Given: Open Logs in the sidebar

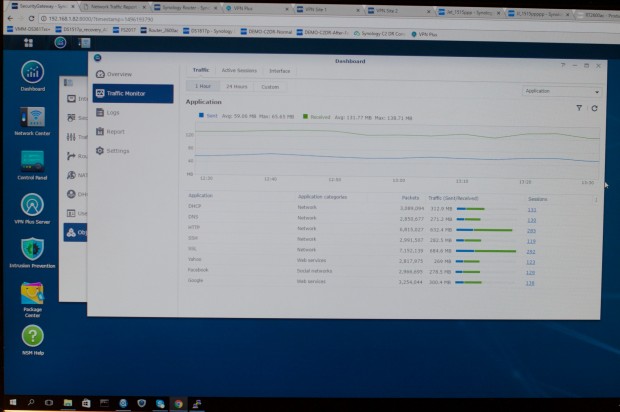Looking at the screenshot, I should tap(113, 112).
